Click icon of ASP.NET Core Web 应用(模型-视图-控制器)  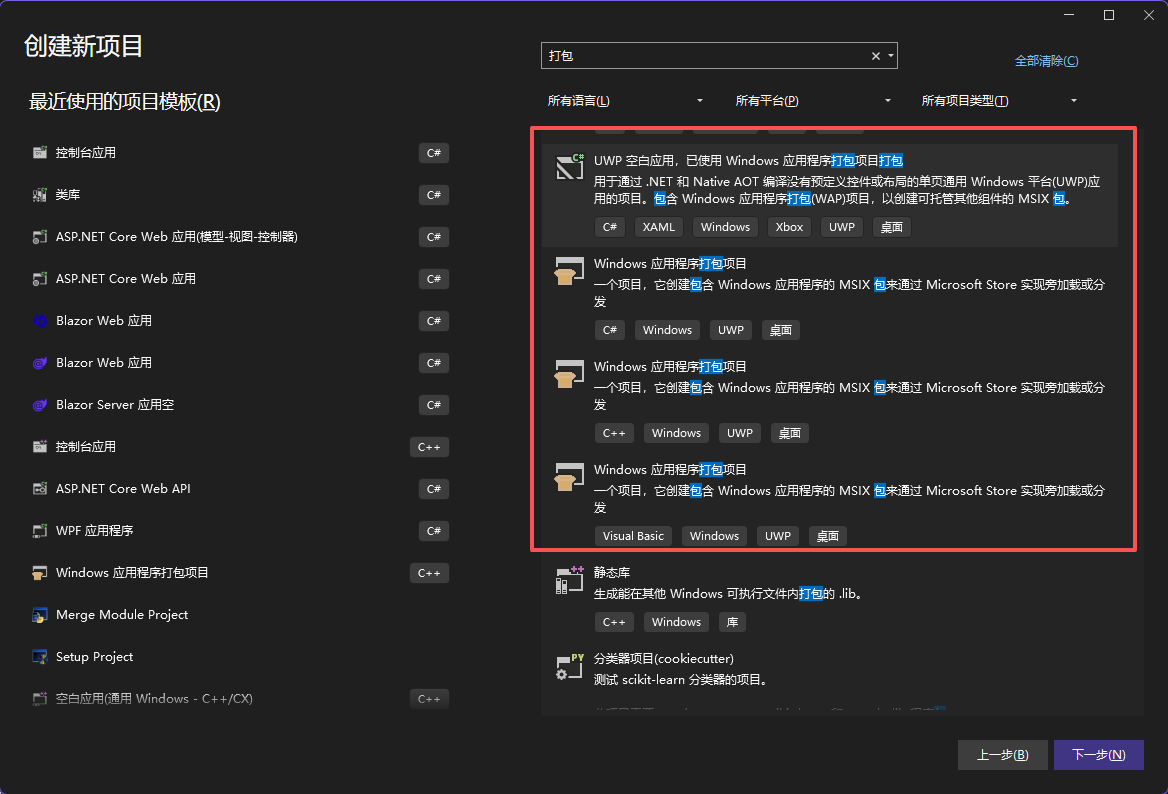coord(39,237)
